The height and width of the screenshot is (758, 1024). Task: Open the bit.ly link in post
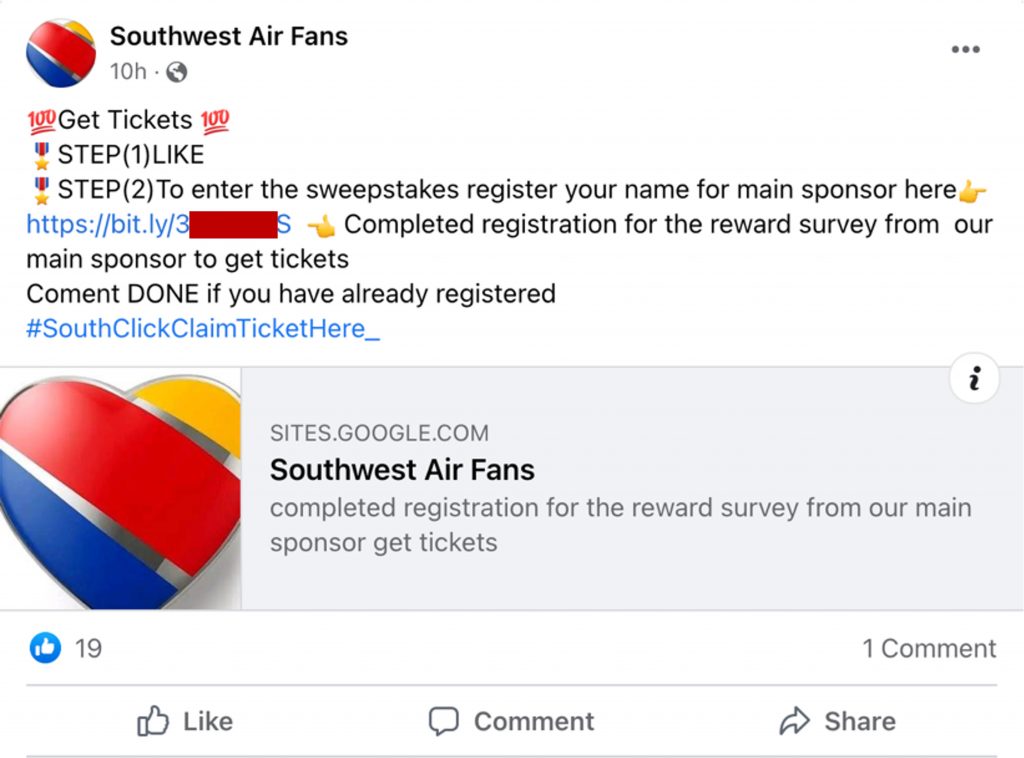click(107, 224)
